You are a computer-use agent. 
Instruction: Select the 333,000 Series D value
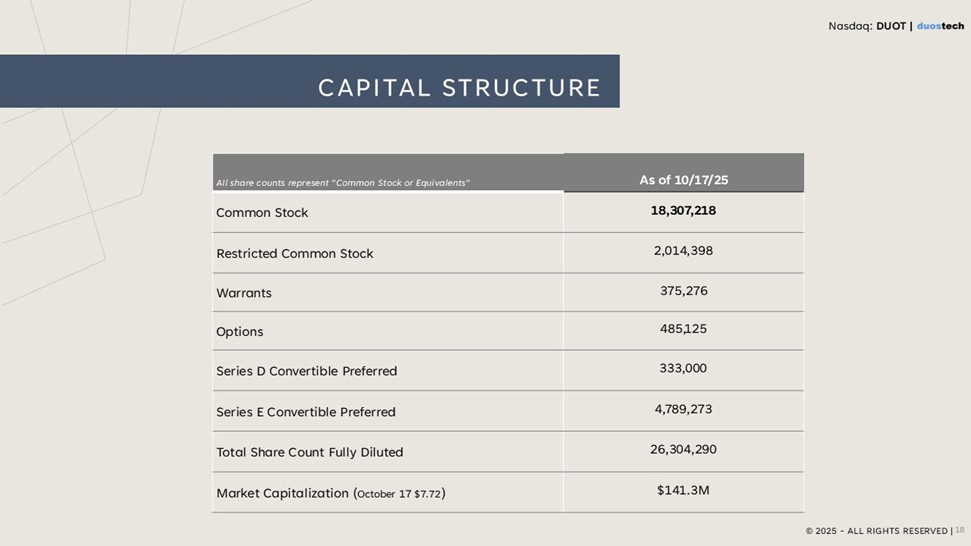pyautogui.click(x=683, y=369)
